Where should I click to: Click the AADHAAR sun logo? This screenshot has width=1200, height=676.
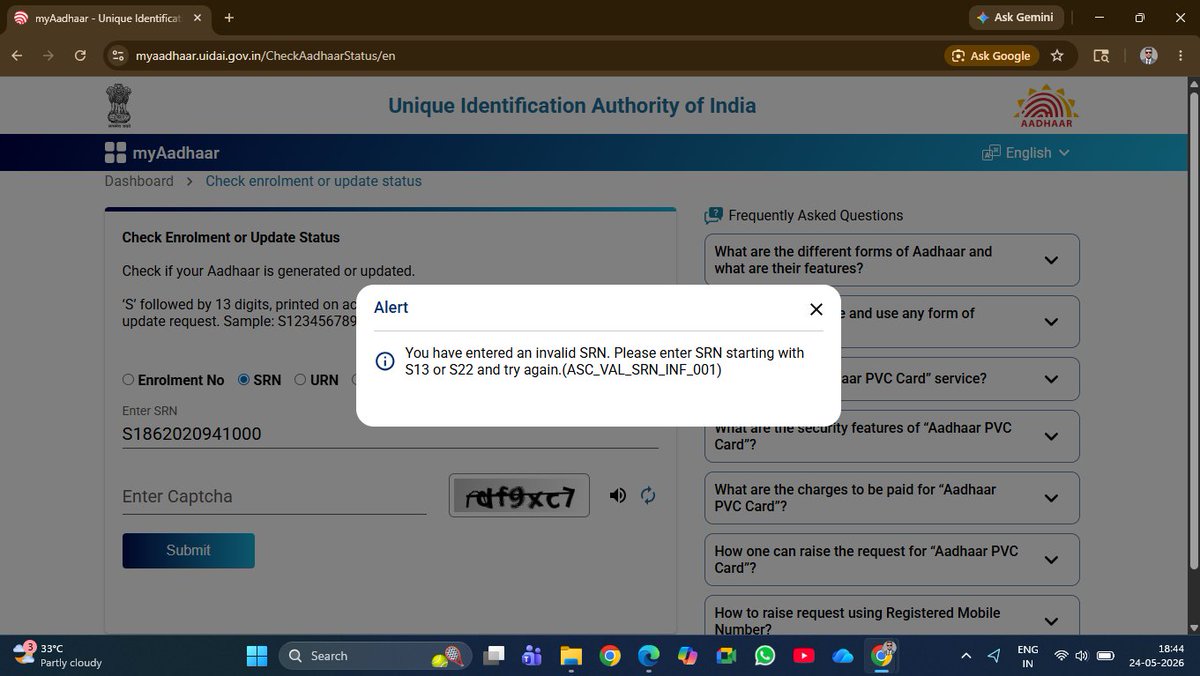(x=1046, y=106)
